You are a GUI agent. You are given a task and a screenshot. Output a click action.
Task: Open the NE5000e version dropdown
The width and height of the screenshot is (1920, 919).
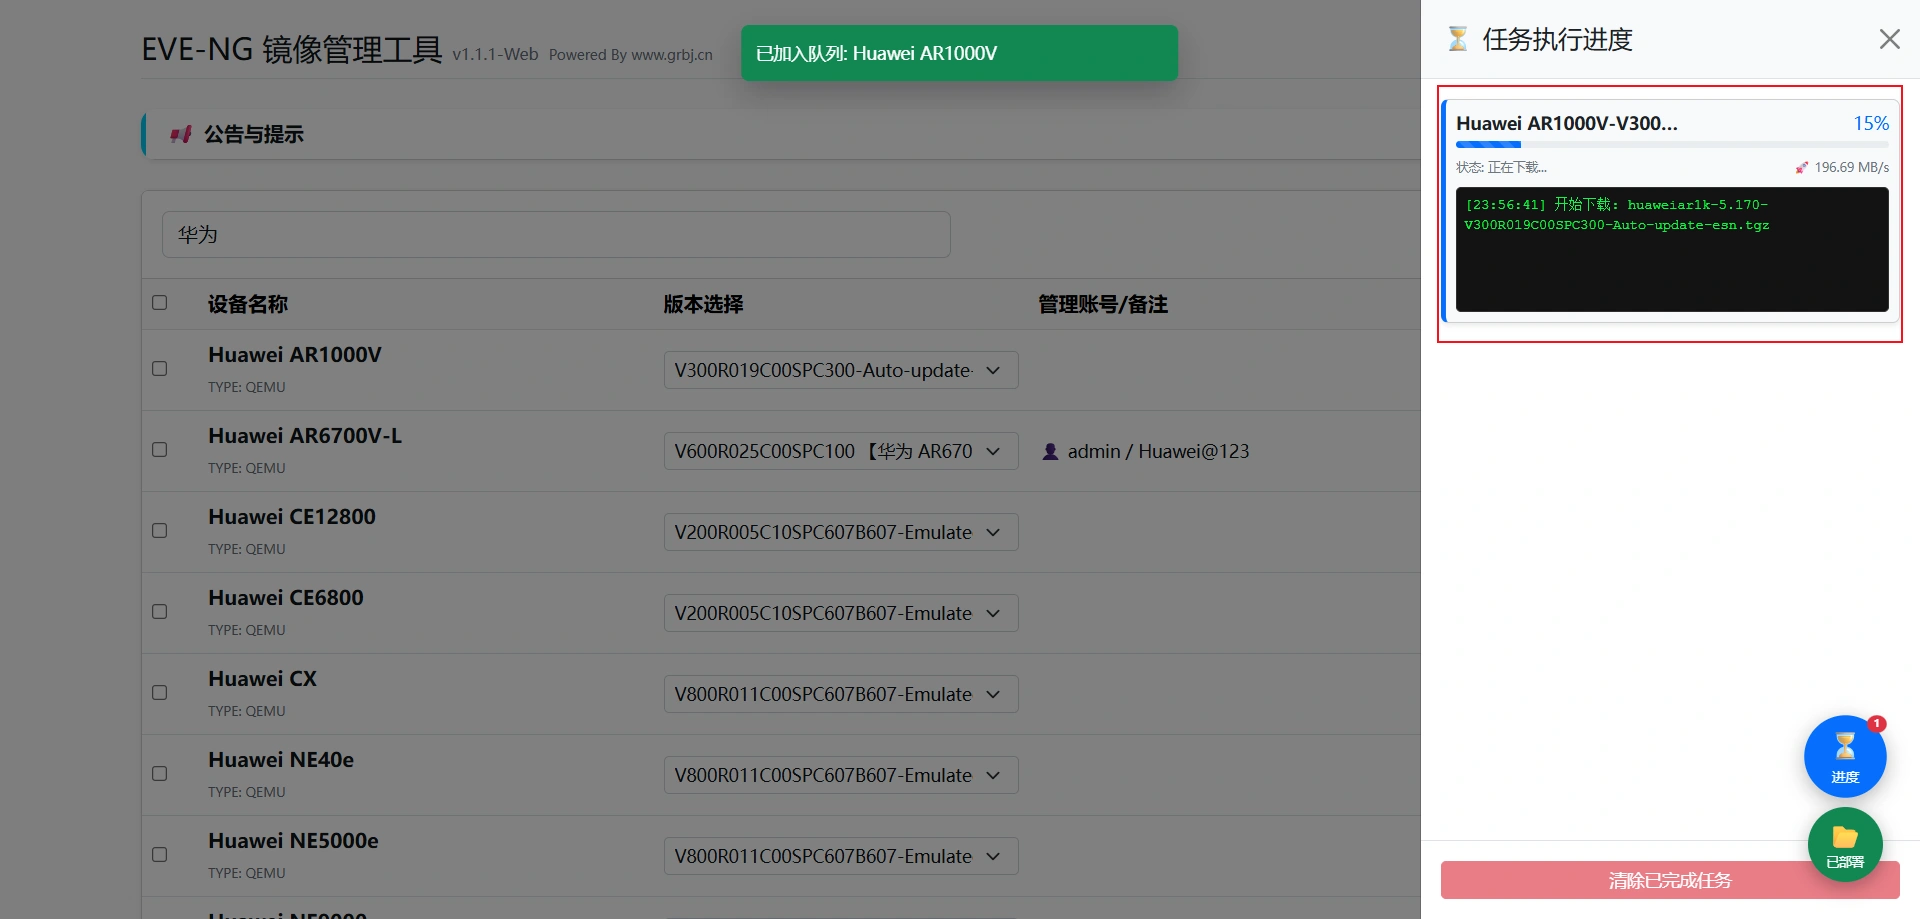(841, 856)
